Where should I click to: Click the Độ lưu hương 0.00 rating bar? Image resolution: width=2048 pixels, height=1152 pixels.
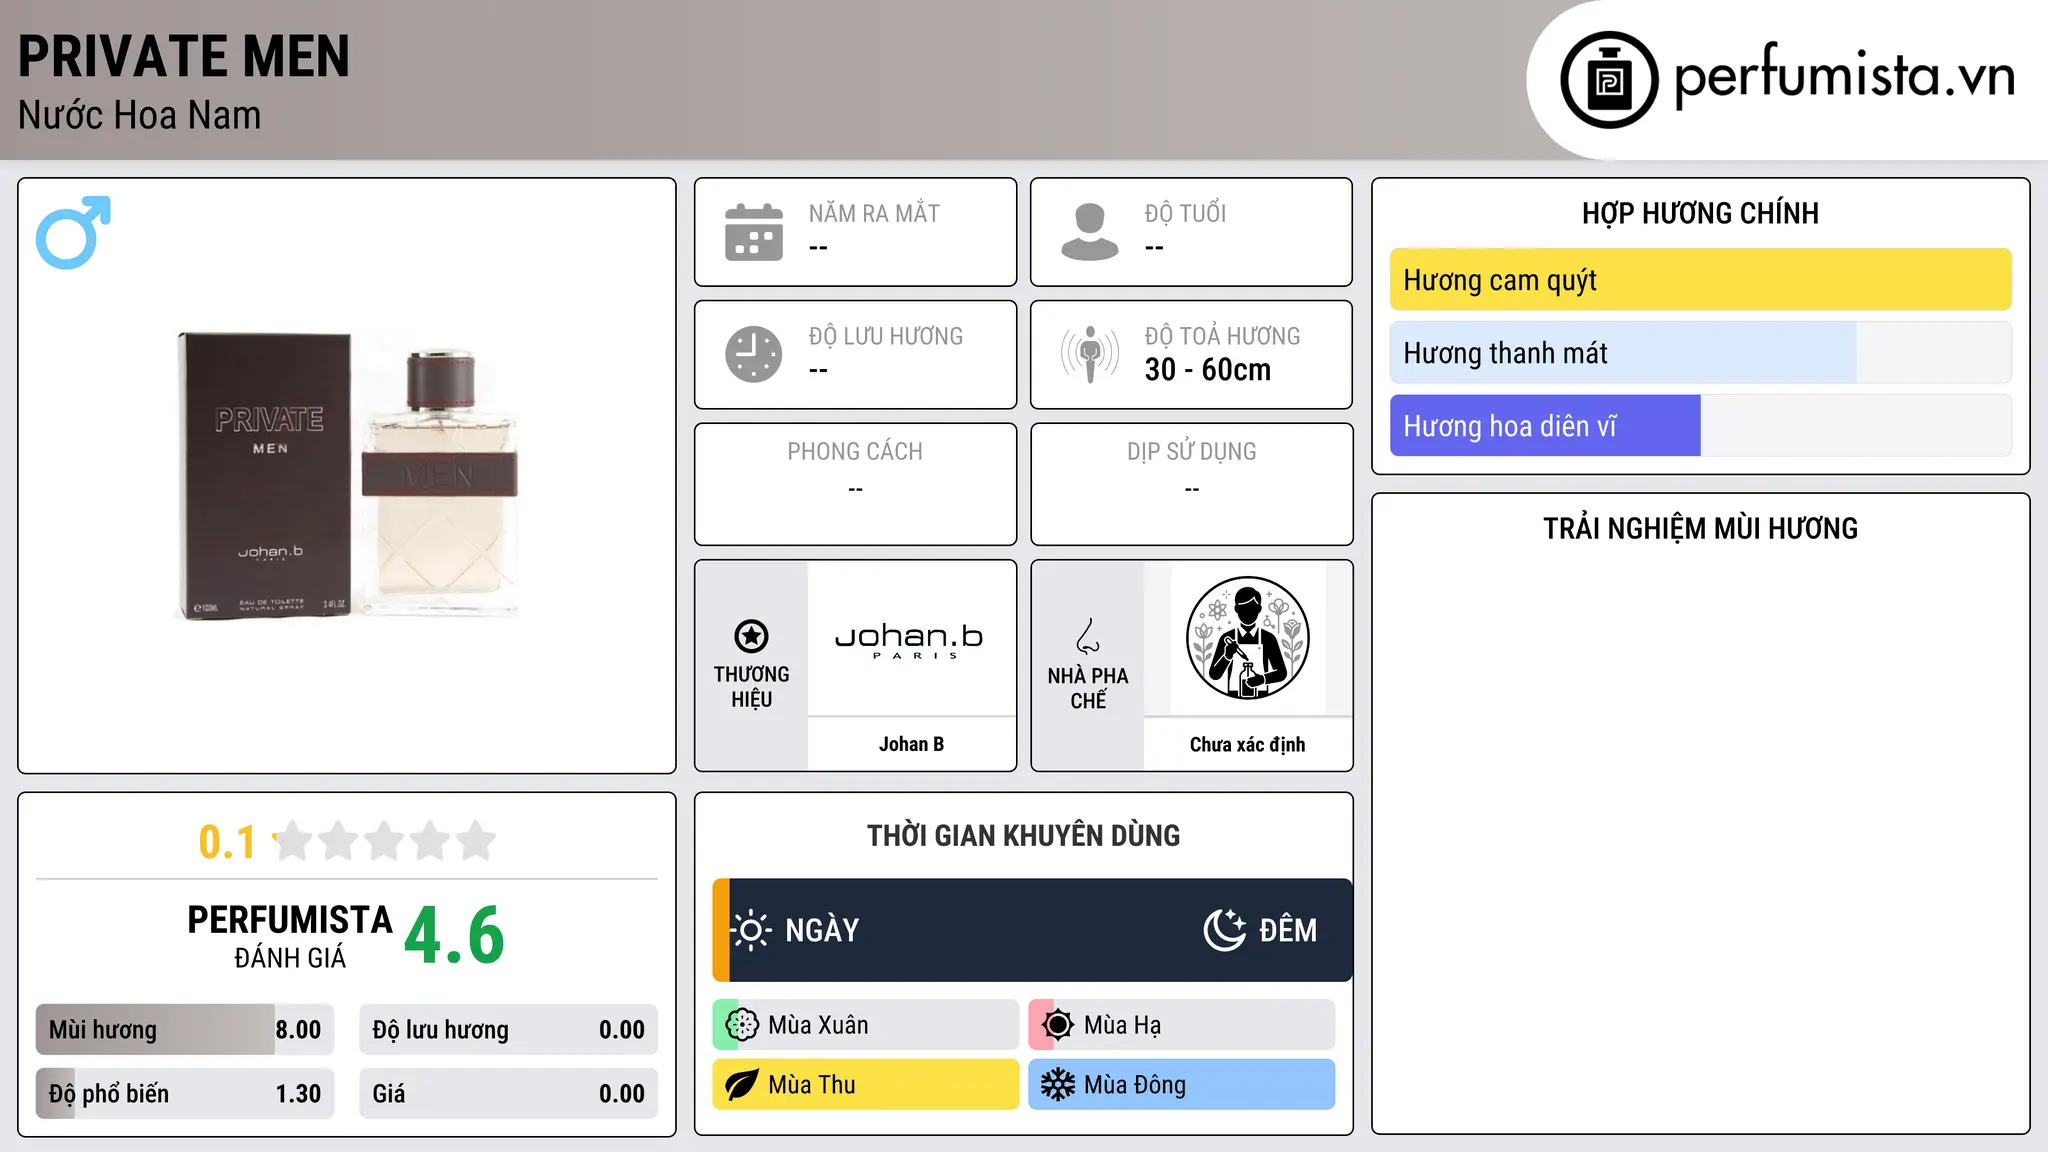pos(509,1030)
